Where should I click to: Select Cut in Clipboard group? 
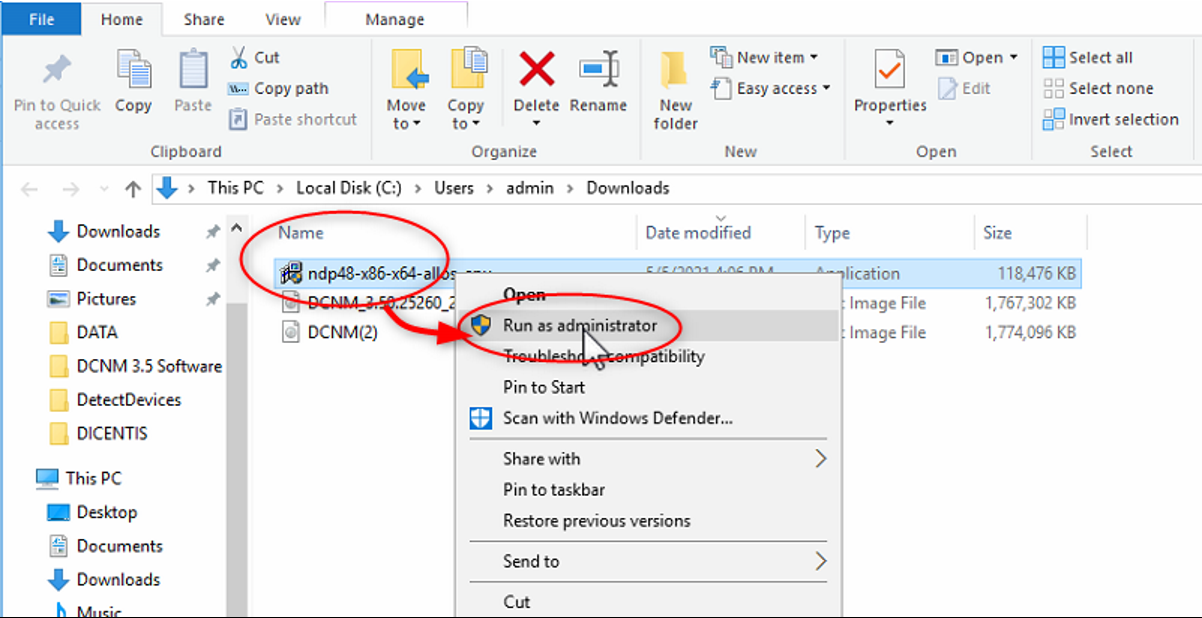[255, 57]
